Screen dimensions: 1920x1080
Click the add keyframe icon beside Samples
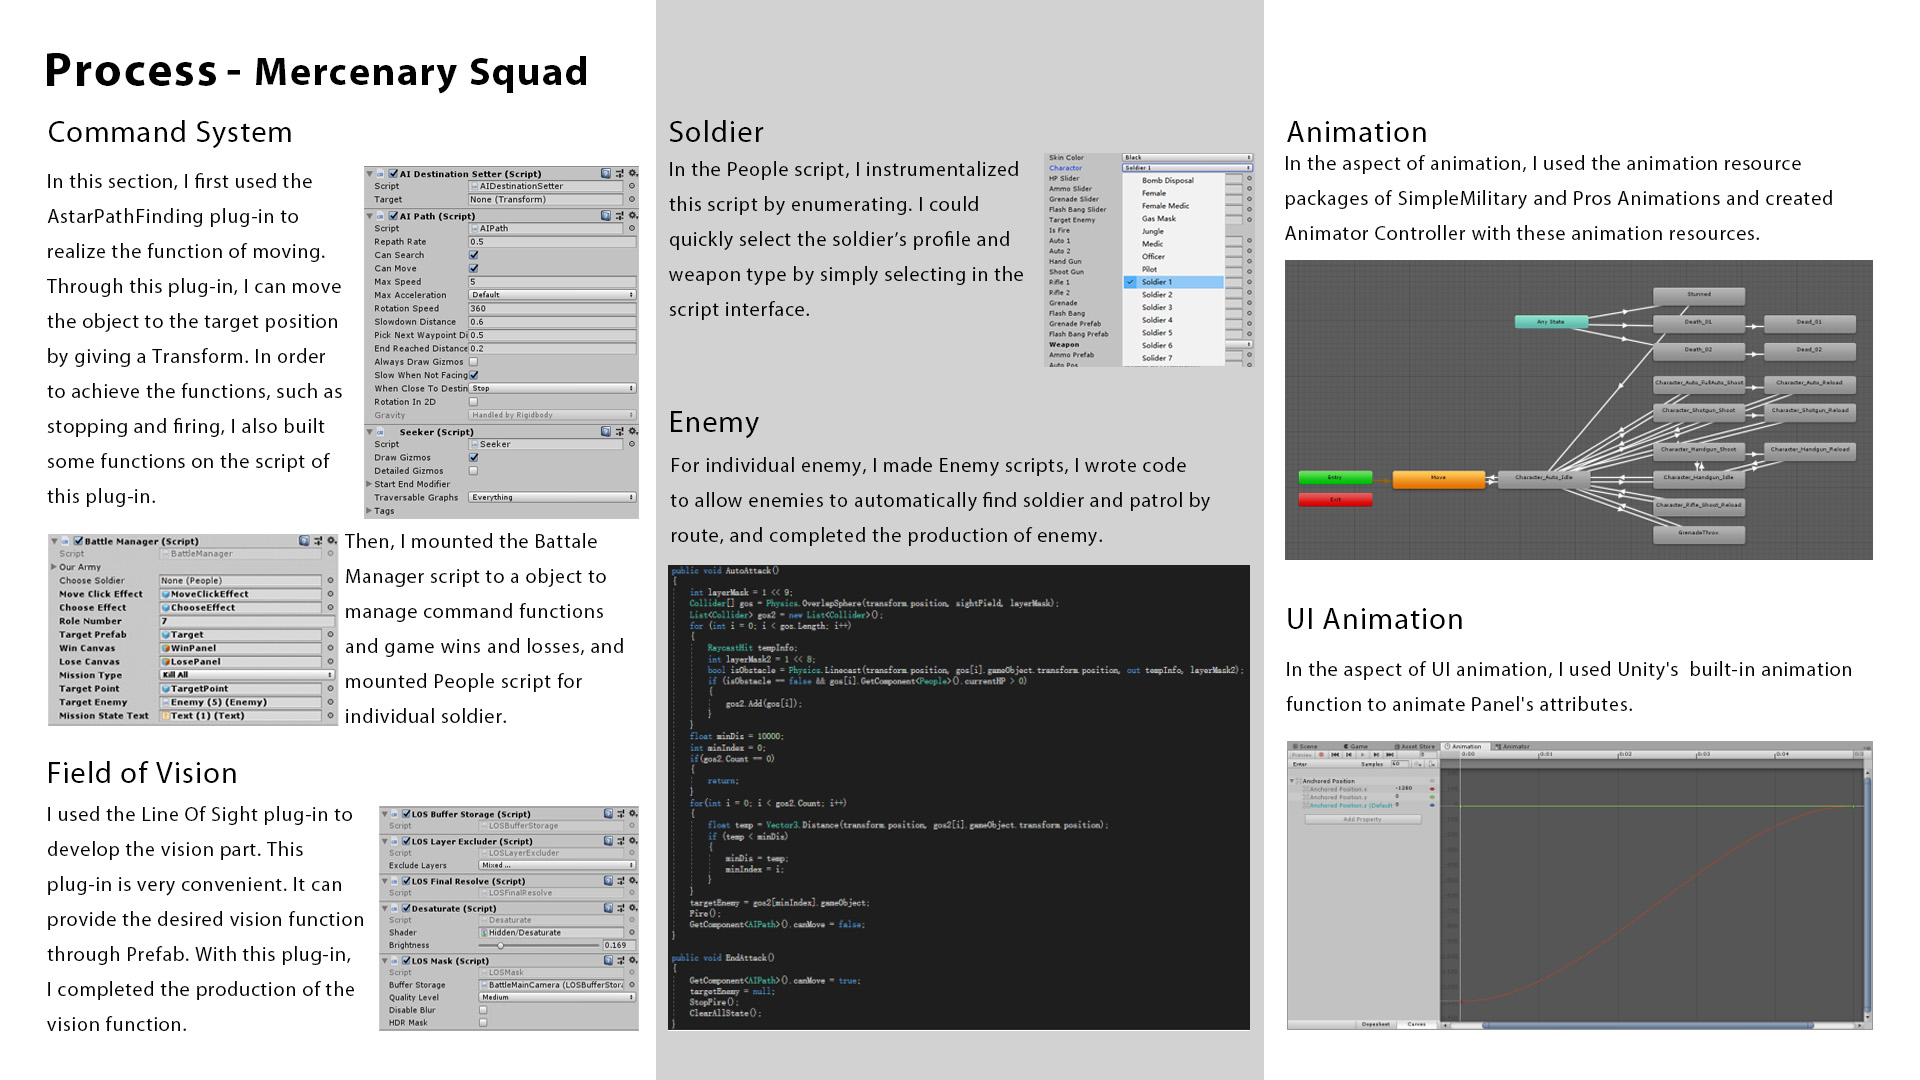[x=1418, y=764]
